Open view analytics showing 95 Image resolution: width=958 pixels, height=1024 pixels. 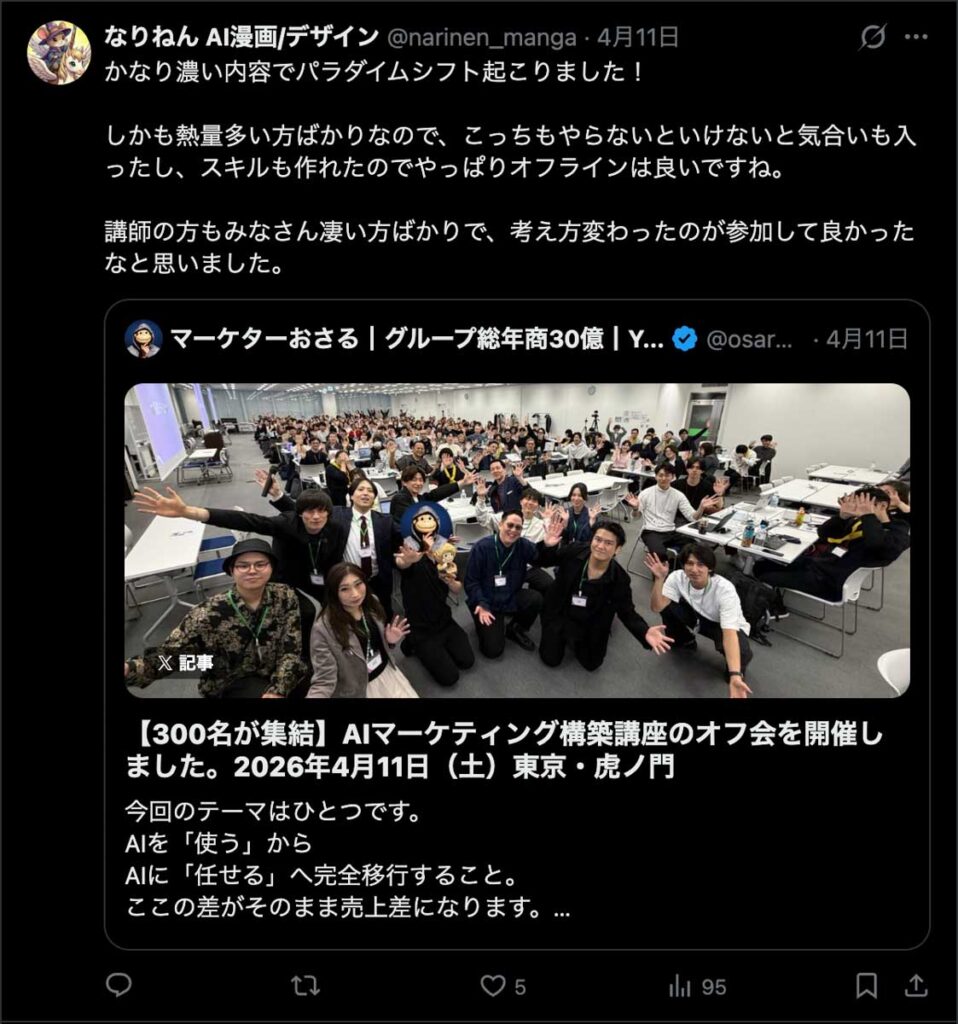coord(697,986)
